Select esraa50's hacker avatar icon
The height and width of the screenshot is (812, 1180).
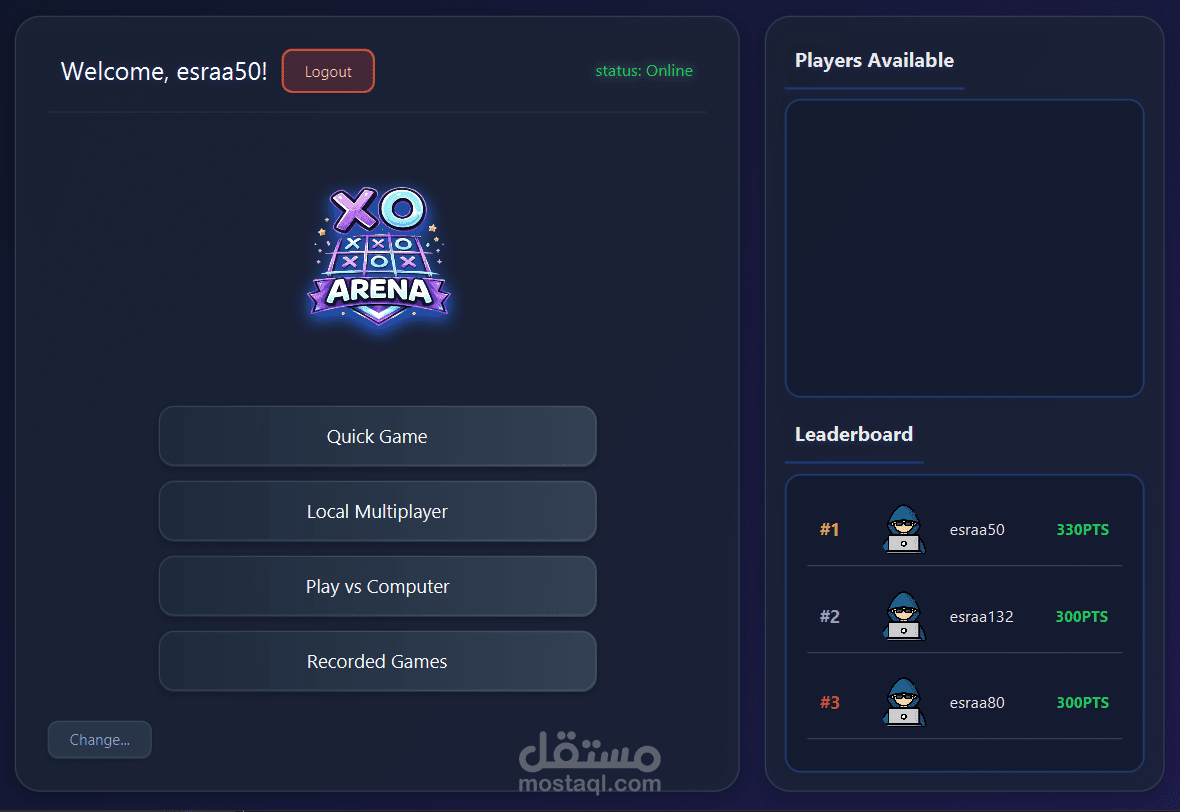coord(904,529)
